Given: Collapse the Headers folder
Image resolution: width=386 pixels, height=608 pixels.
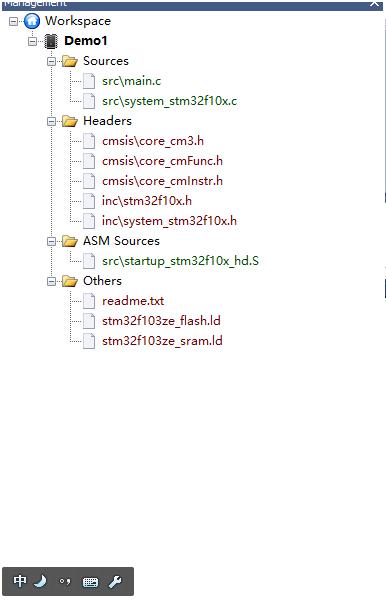Looking at the screenshot, I should 51,121.
